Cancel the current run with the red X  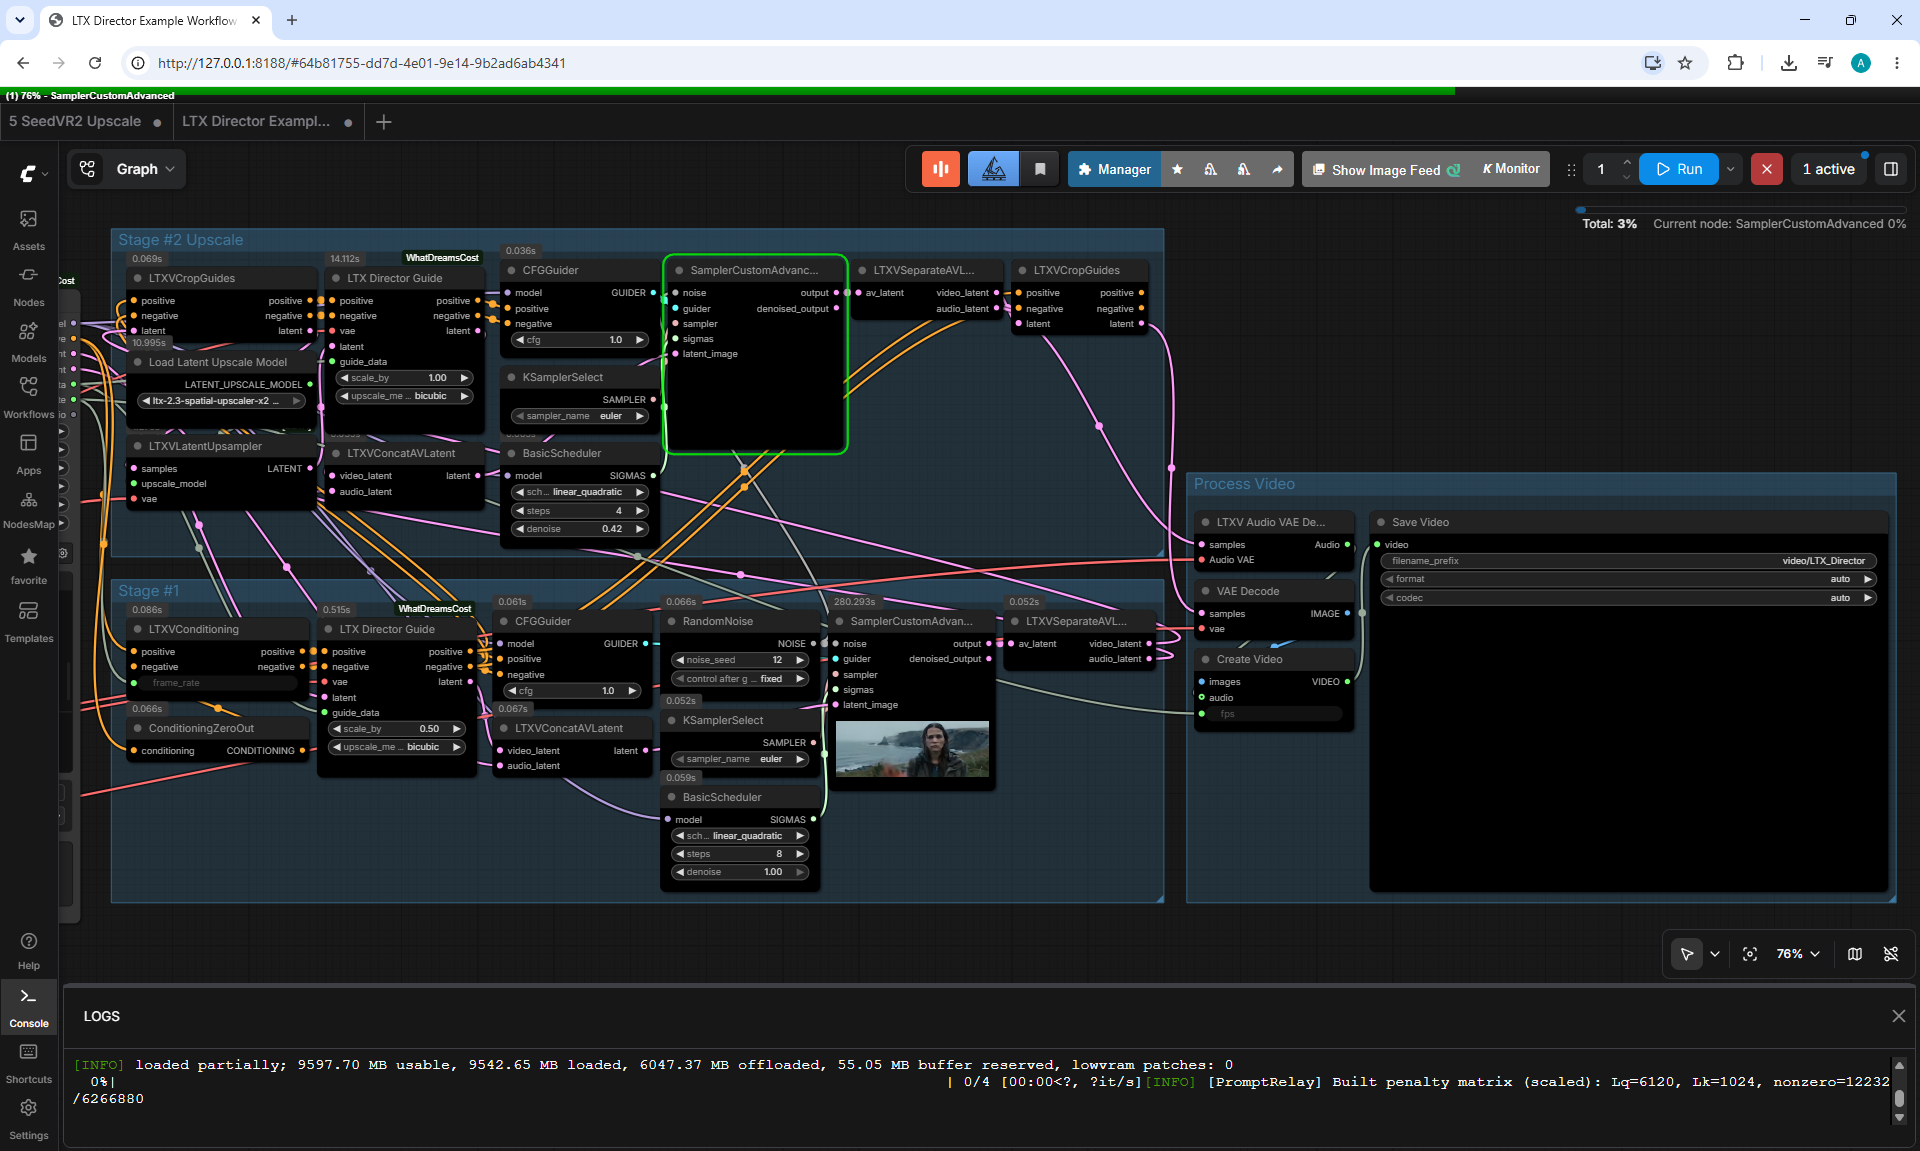tap(1767, 169)
